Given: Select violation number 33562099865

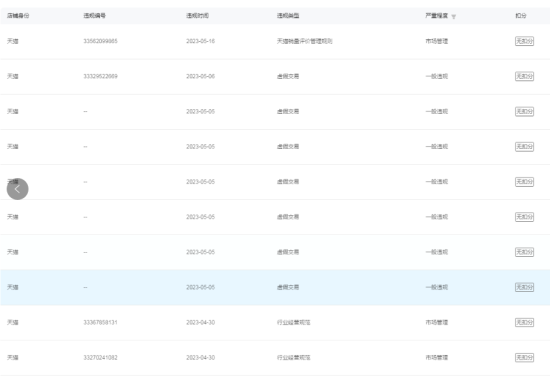Looking at the screenshot, I should point(100,41).
